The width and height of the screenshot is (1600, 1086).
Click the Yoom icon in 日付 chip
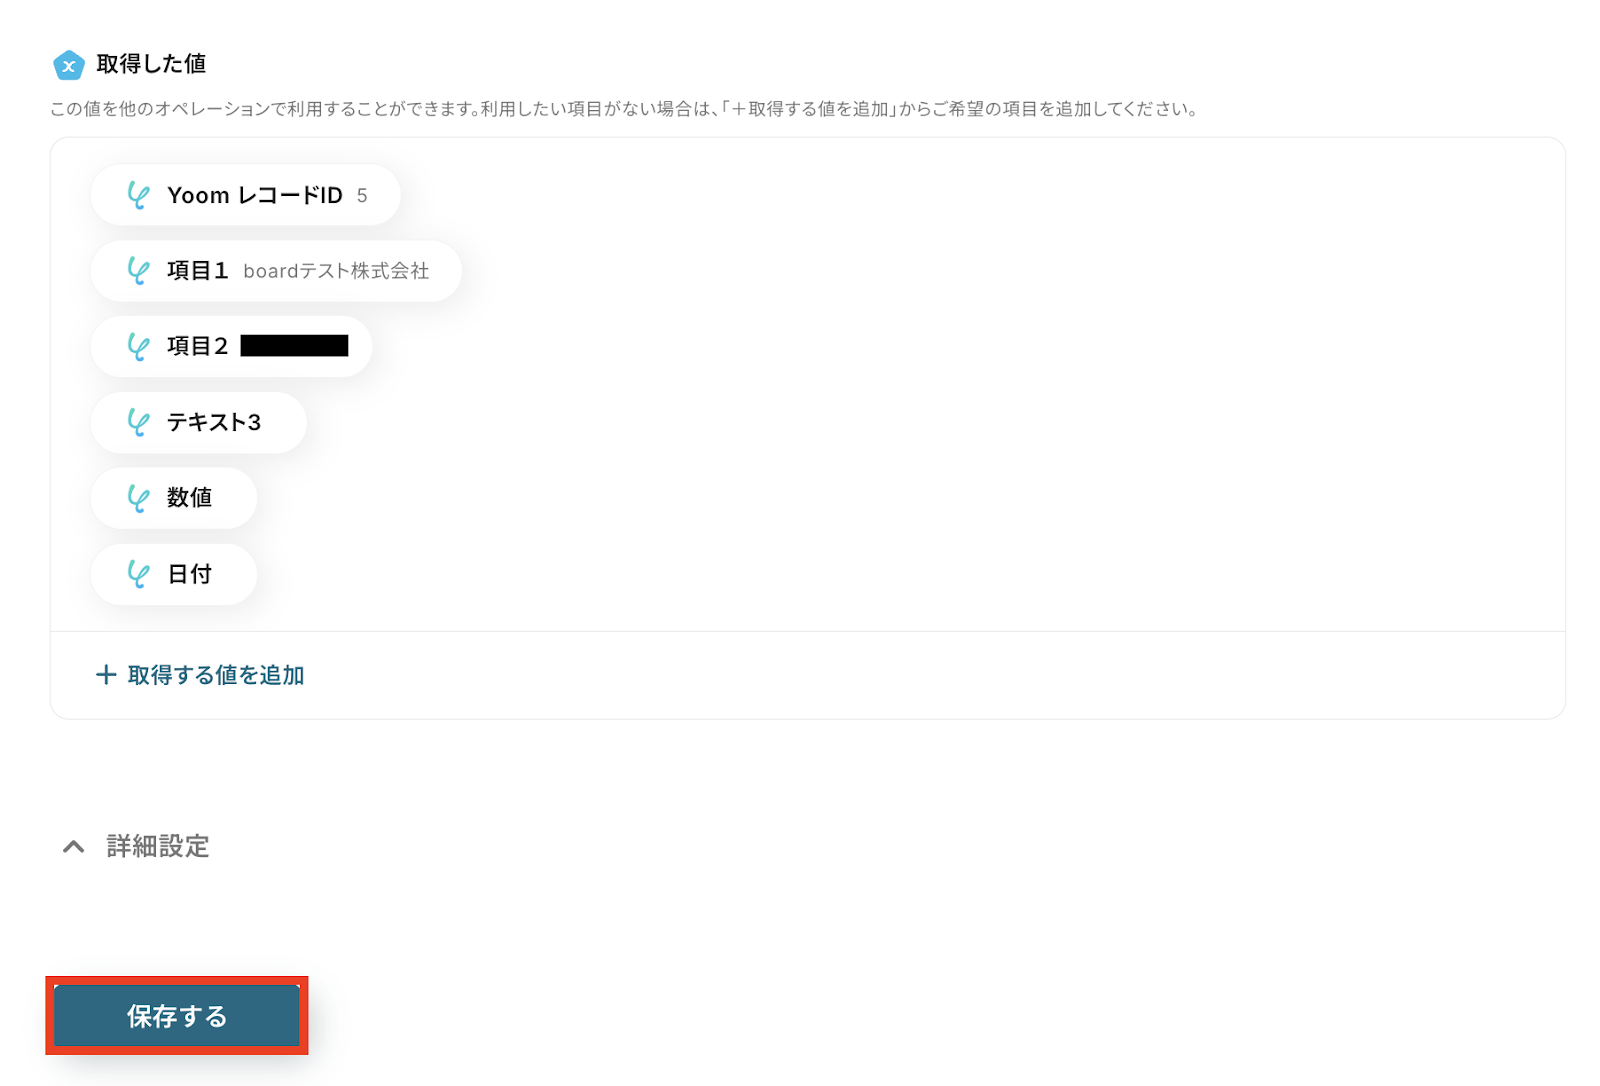point(138,574)
